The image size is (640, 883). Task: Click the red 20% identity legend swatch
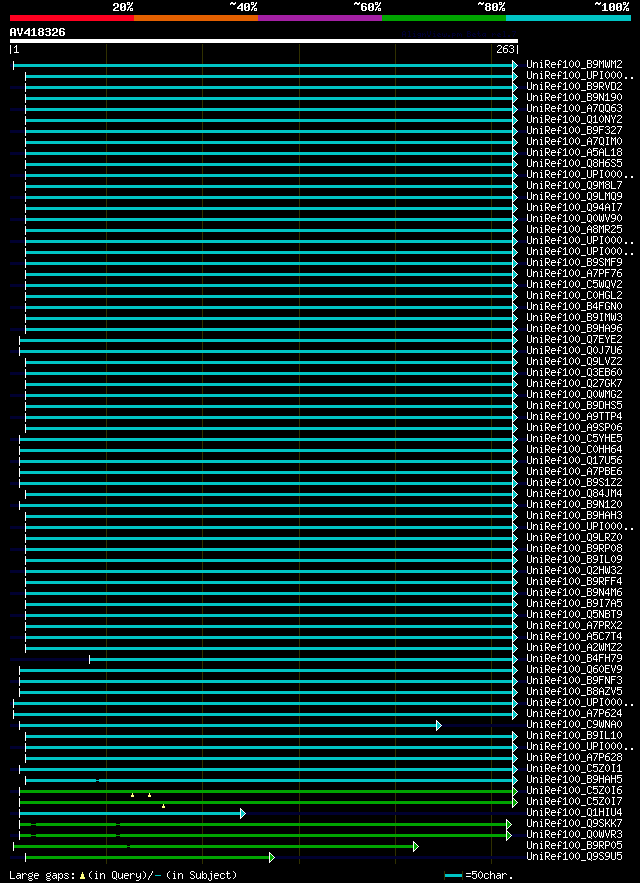tap(72, 18)
